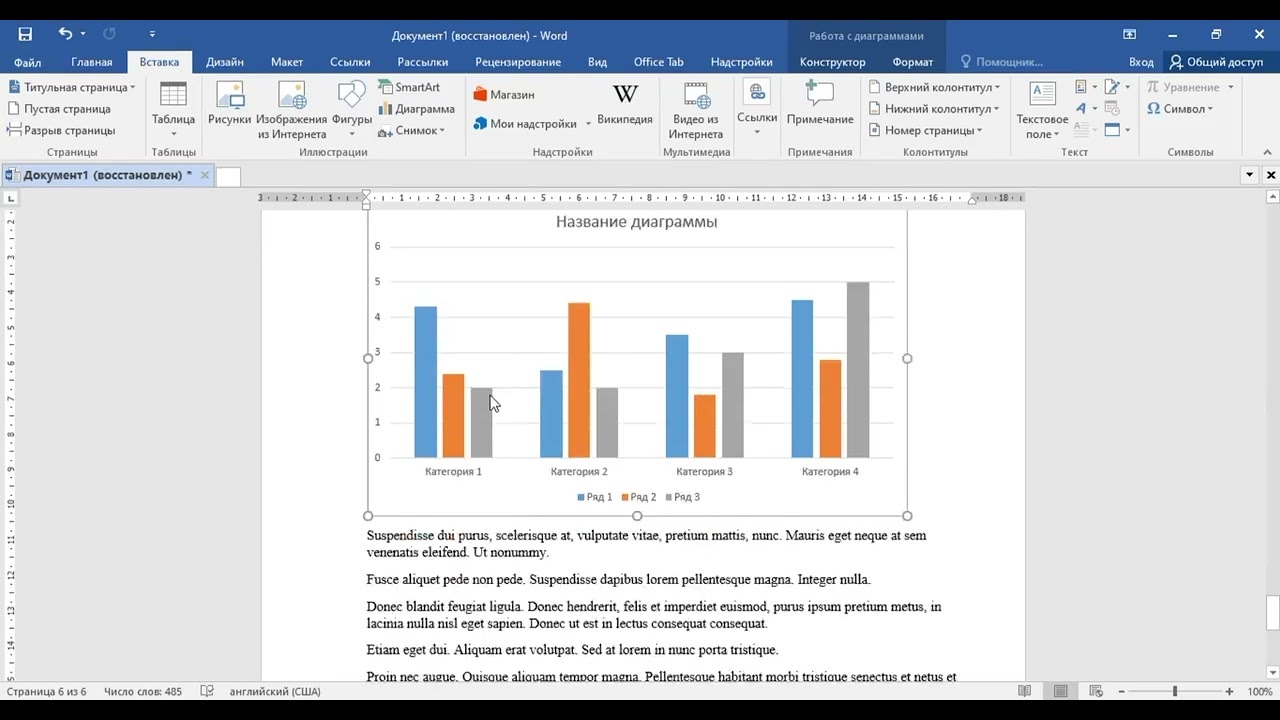Open Изображения из Интернета online pictures
Screen dimensions: 1280x720
click(292, 111)
